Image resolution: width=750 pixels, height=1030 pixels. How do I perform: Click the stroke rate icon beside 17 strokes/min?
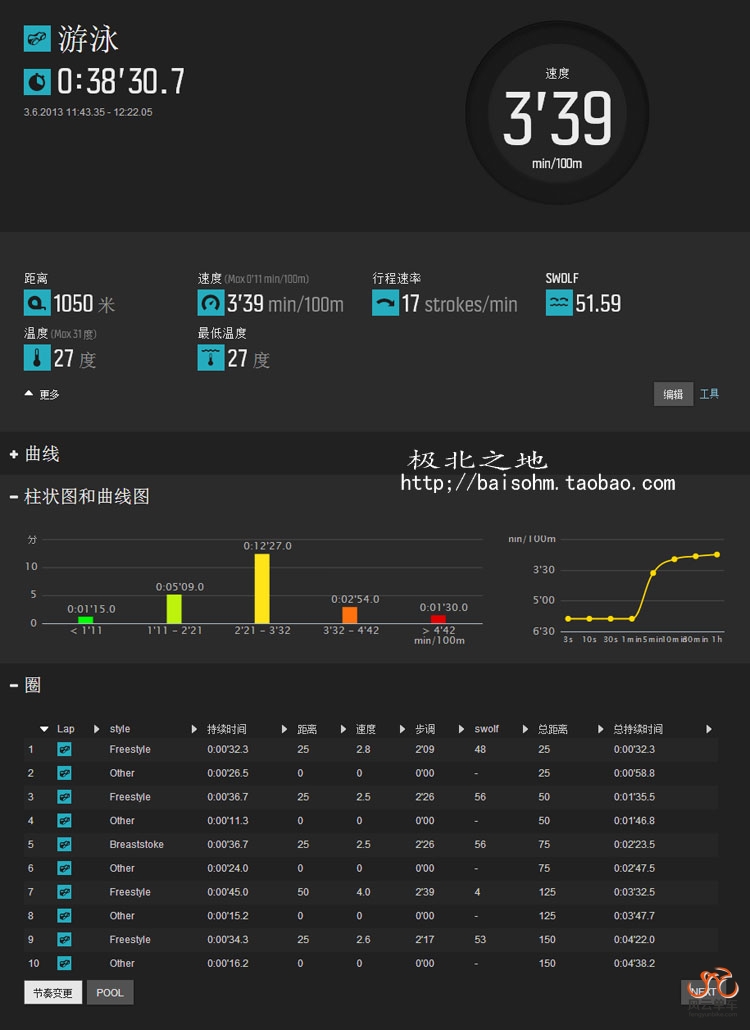[385, 303]
